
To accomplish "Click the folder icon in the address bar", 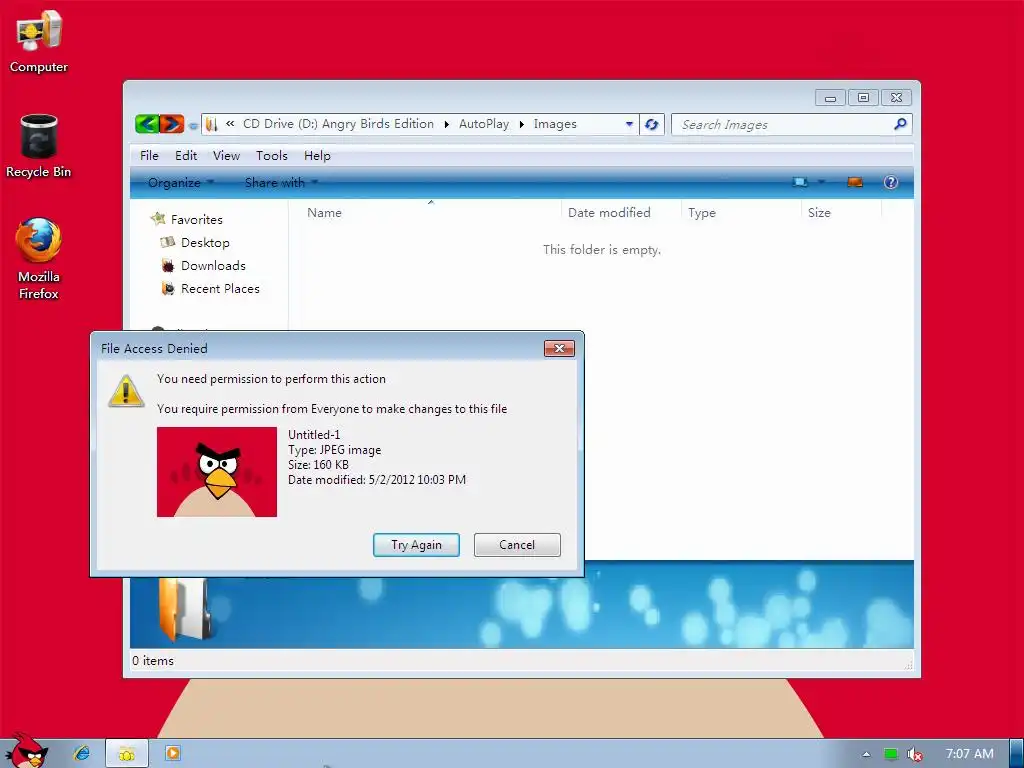I will click(x=211, y=124).
